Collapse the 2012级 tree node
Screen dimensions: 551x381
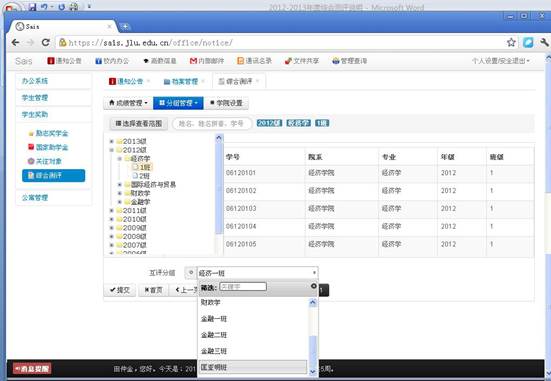[111, 150]
